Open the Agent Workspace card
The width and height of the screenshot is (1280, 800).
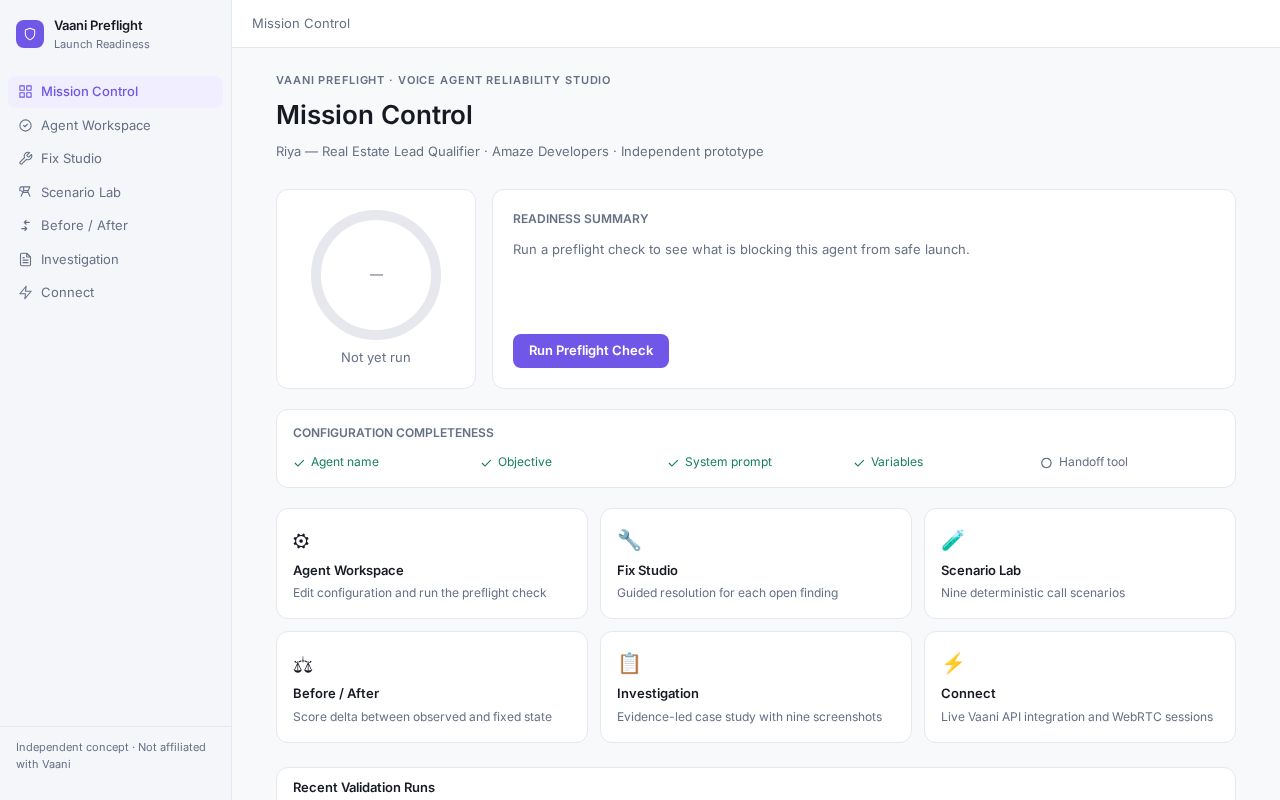[x=432, y=564]
